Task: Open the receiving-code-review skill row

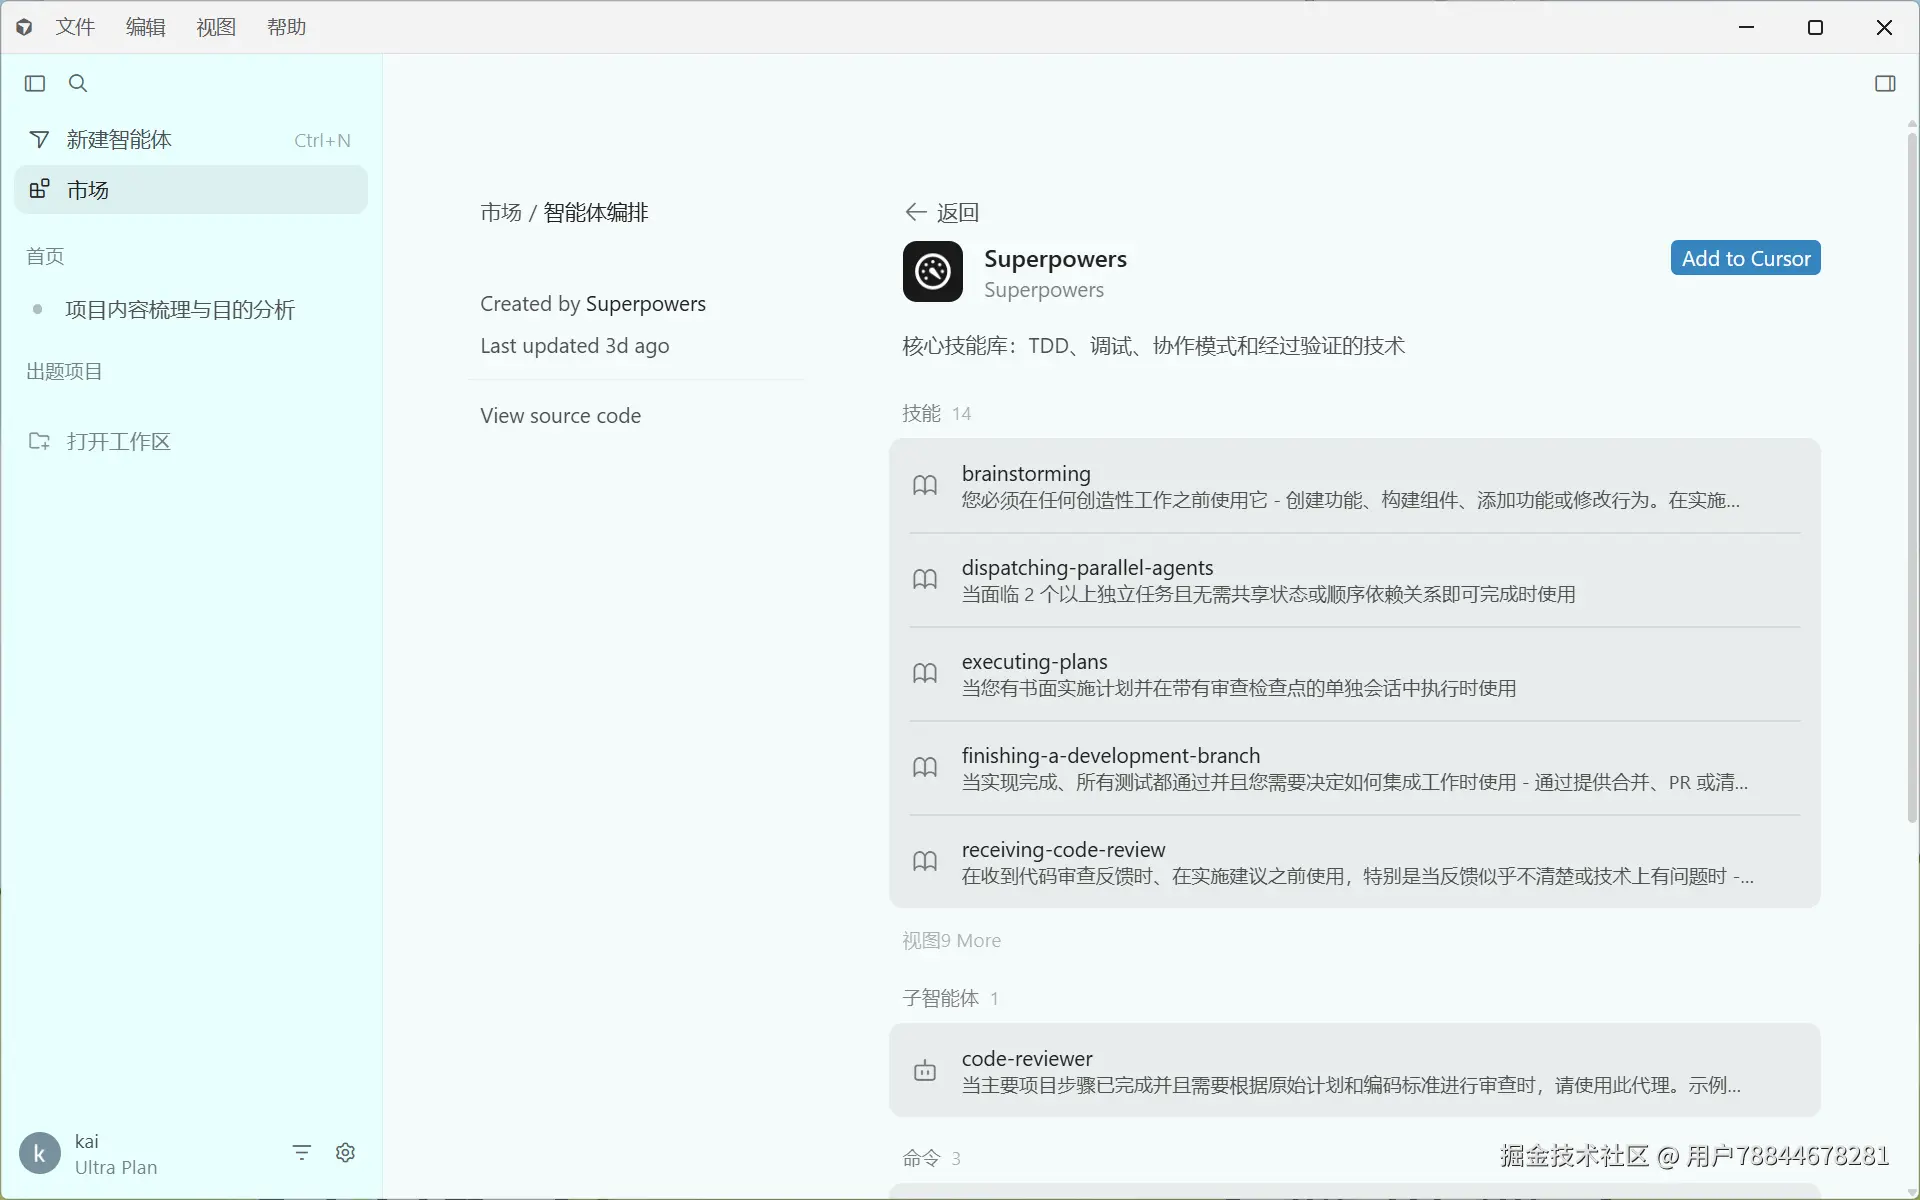Action: 1355,862
